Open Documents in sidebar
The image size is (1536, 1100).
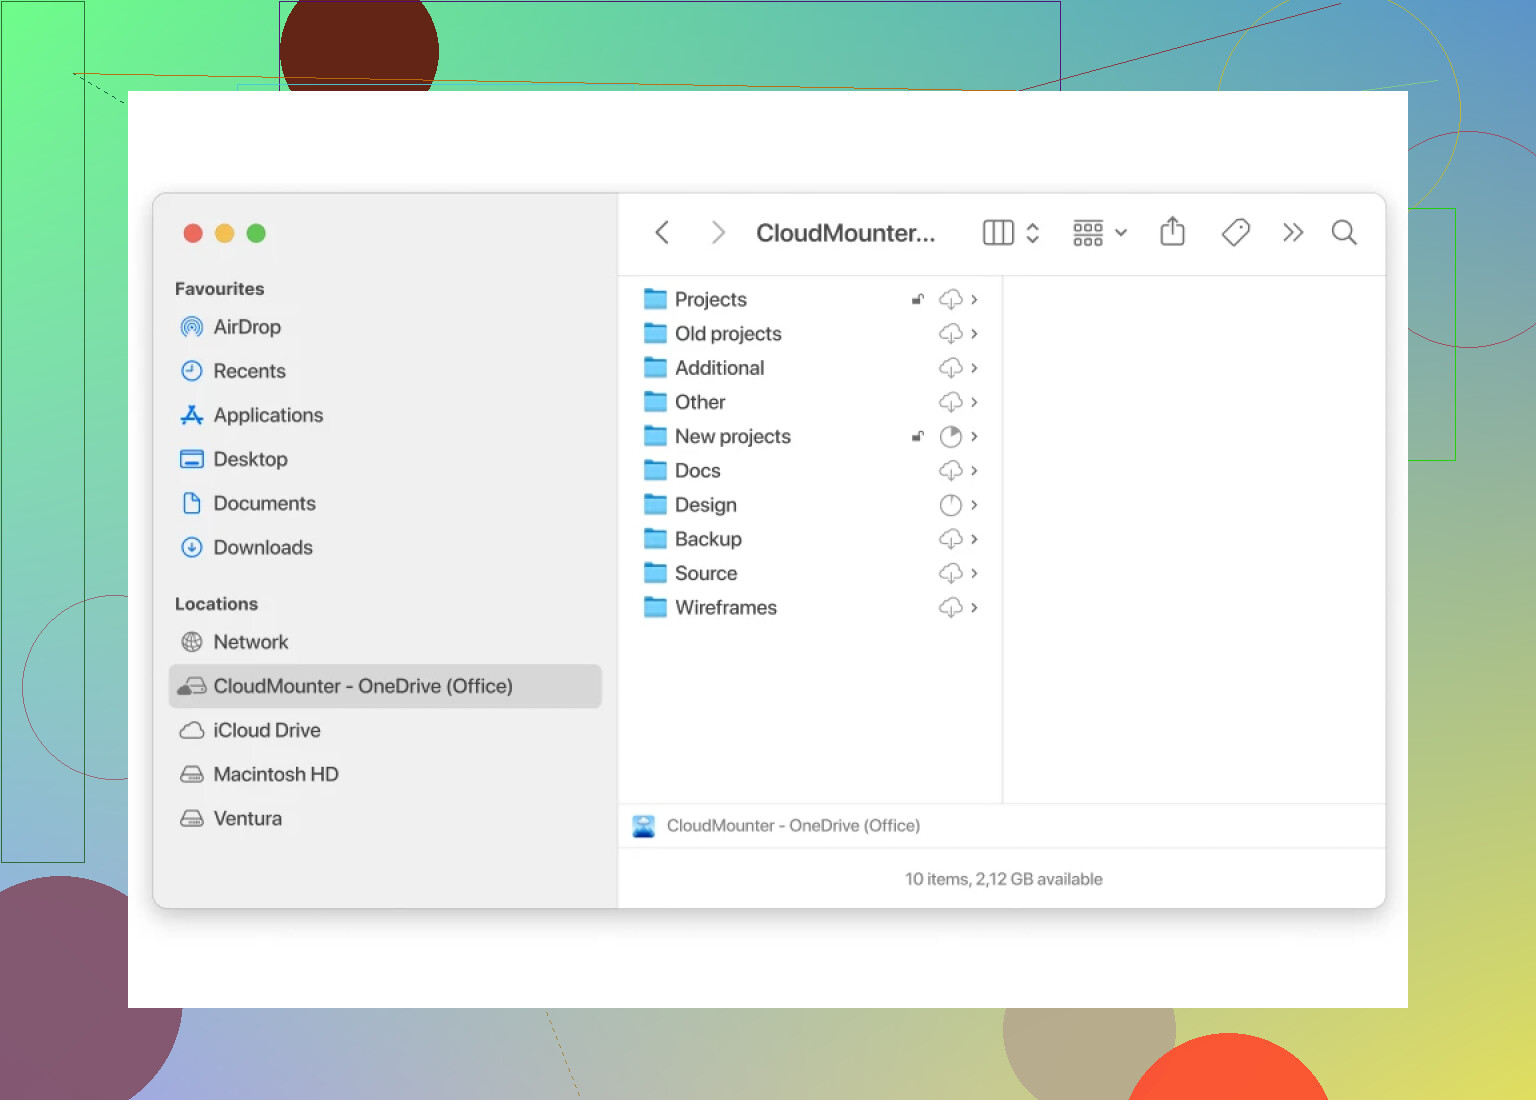tap(385, 503)
